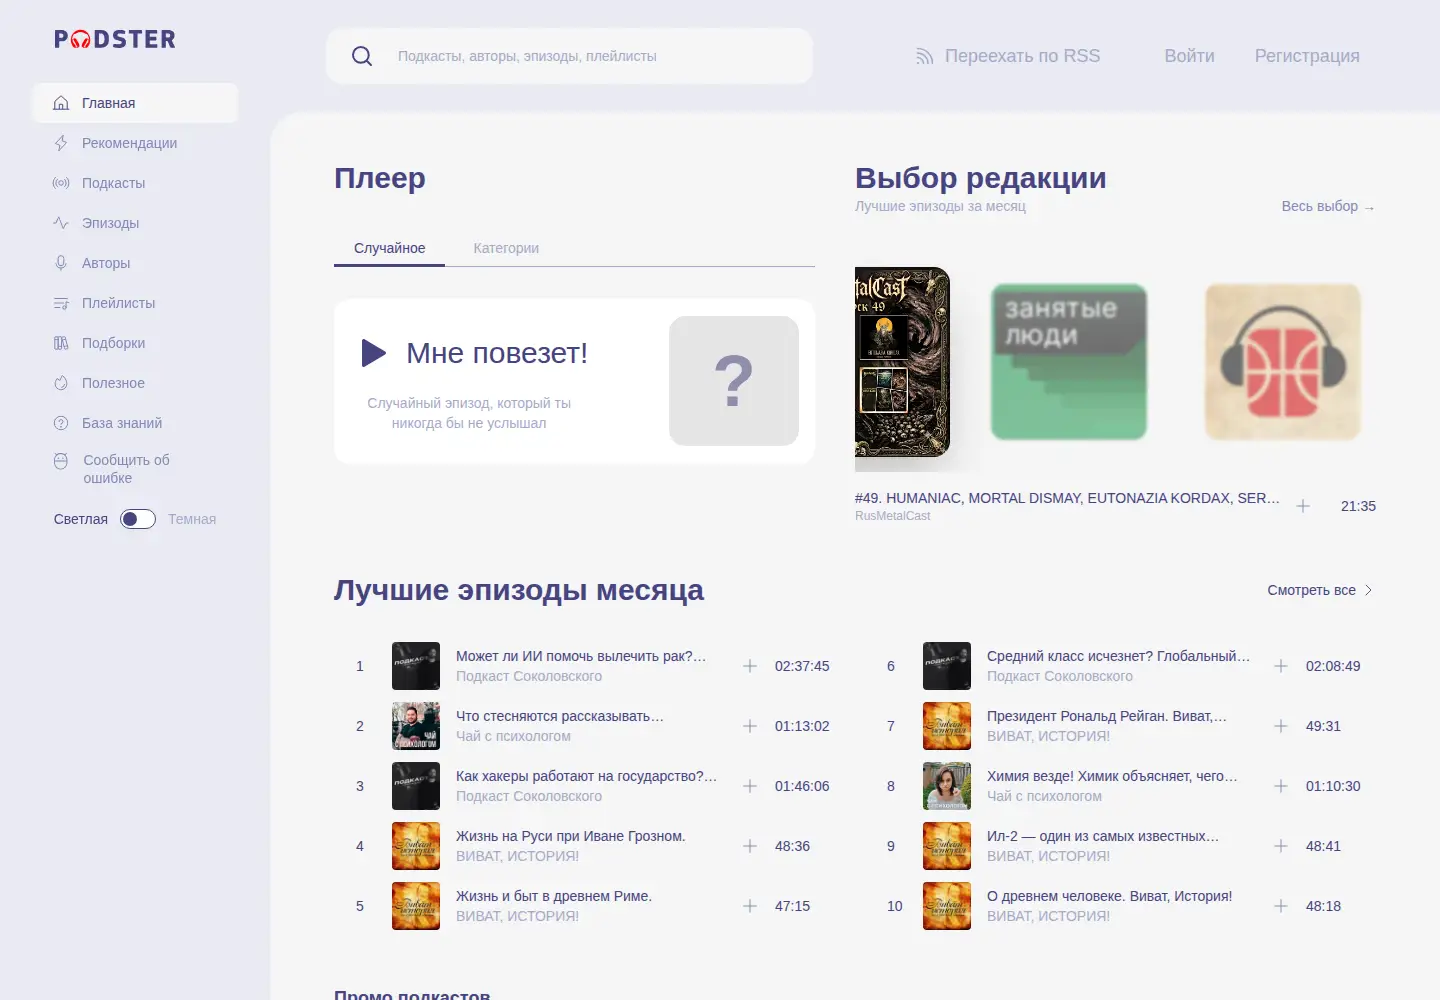
Task: Click the question mark icon for База знаний
Action: coord(61,423)
